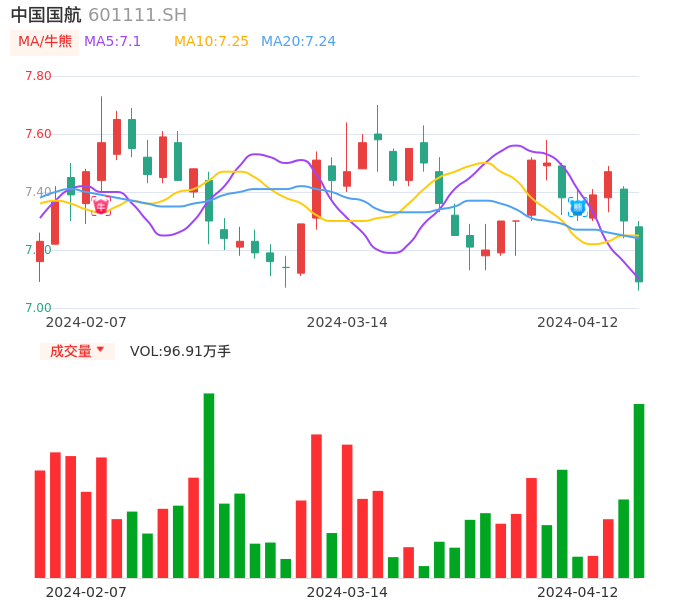Click the 7.80 price axis label
Image resolution: width=686 pixels, height=606 pixels.
pos(38,76)
